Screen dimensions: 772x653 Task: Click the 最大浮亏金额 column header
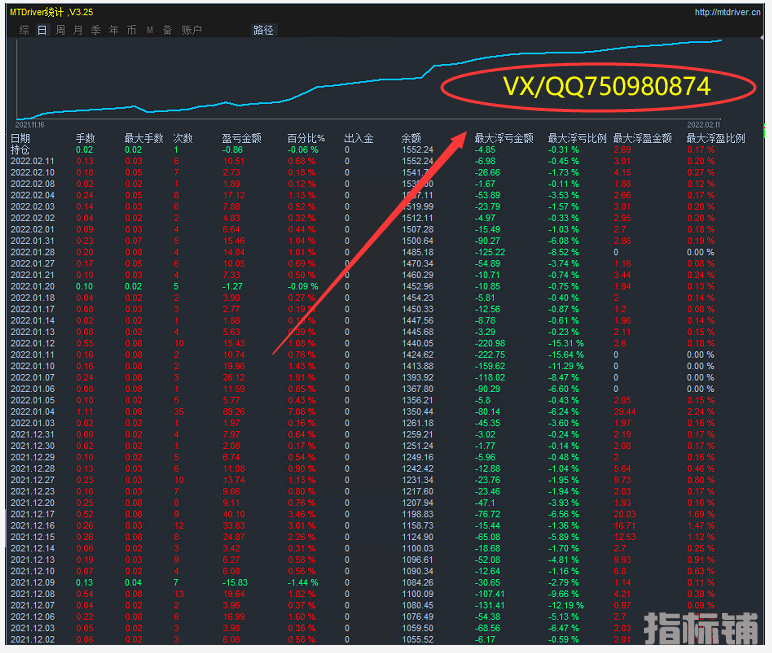[503, 138]
